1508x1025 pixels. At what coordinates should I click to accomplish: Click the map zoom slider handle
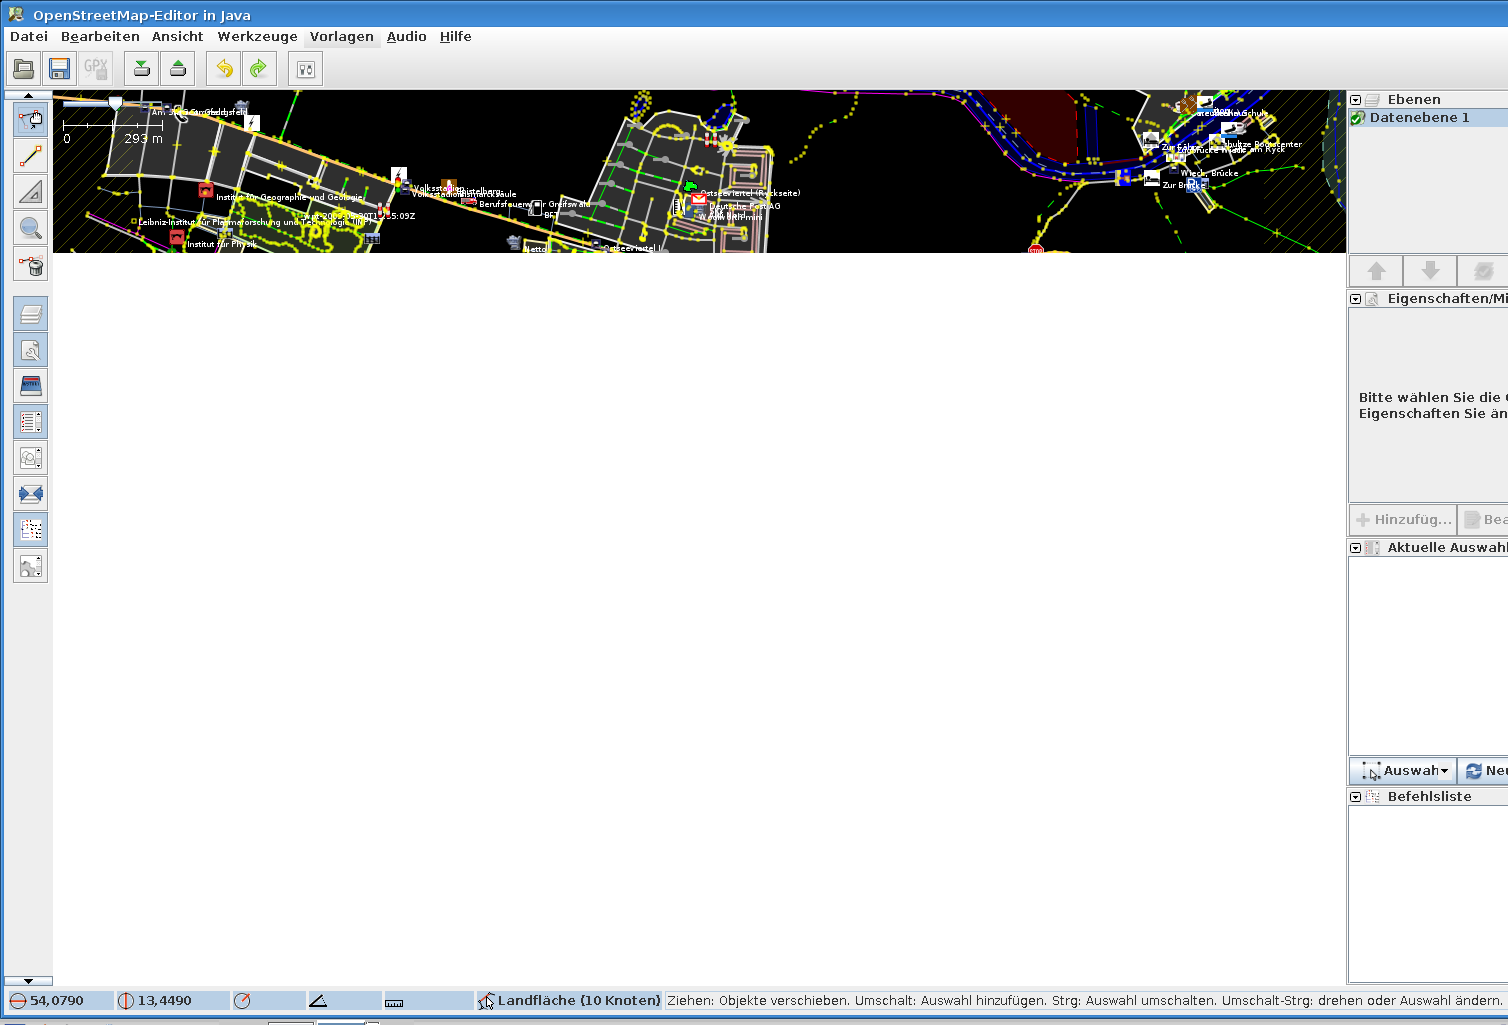116,103
